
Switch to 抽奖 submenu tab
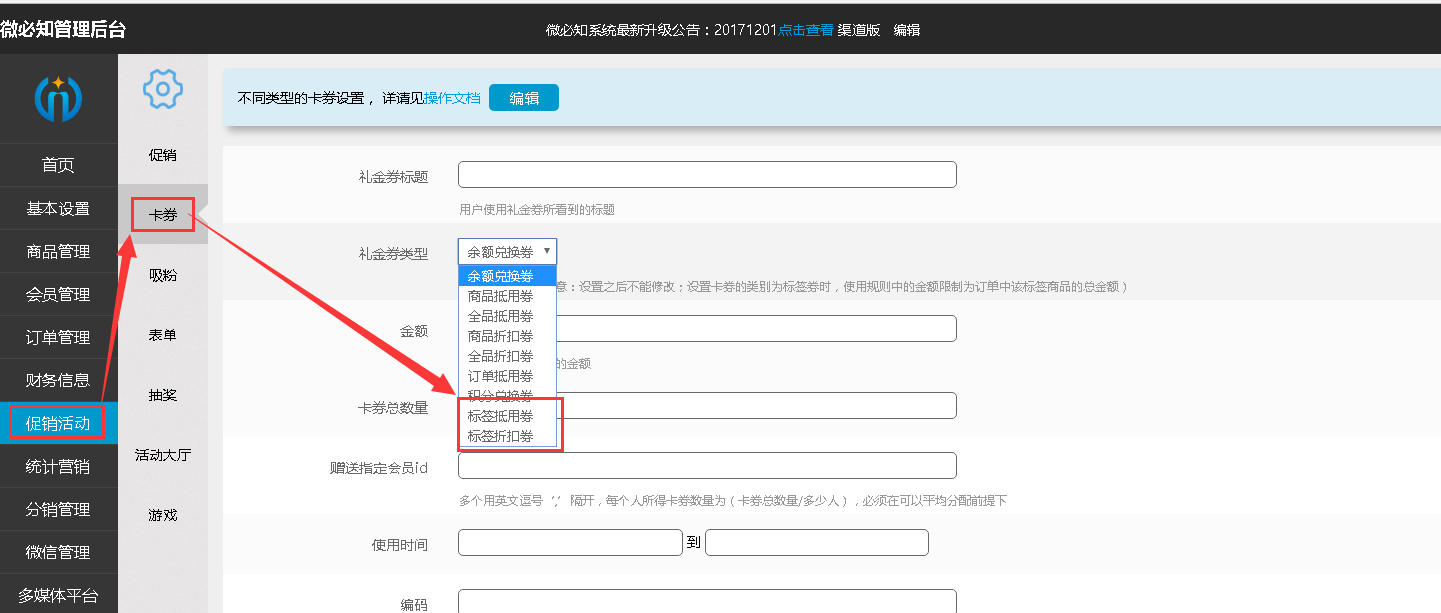(163, 395)
